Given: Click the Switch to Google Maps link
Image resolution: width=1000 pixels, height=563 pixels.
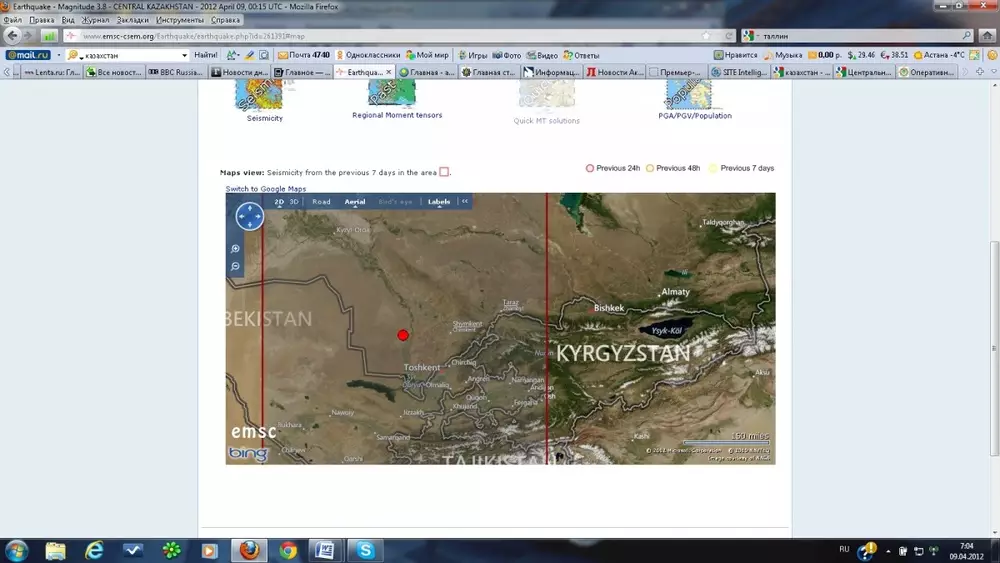Looking at the screenshot, I should (266, 189).
